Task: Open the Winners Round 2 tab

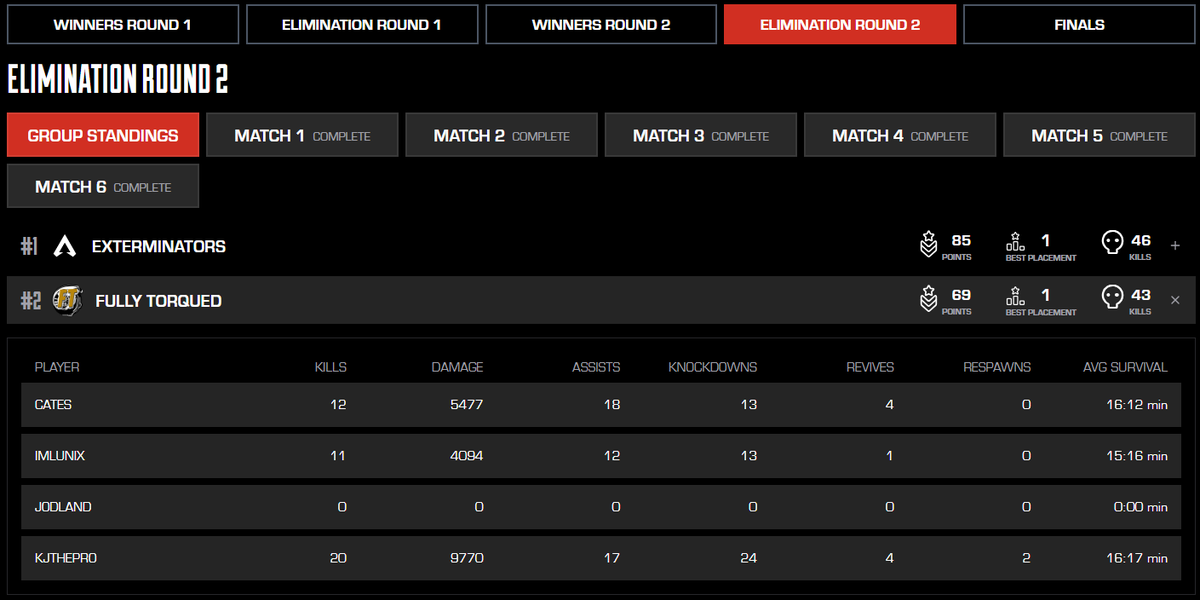Action: point(601,25)
